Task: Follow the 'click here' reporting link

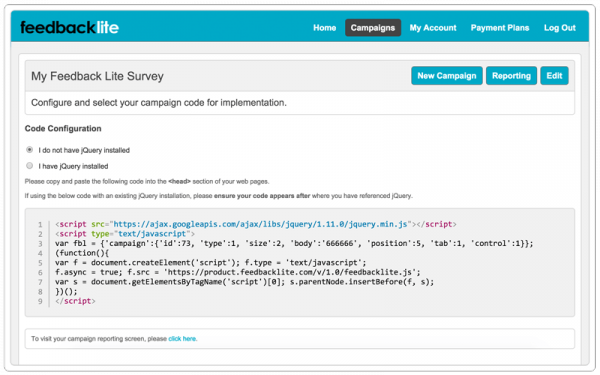Action: point(183,339)
